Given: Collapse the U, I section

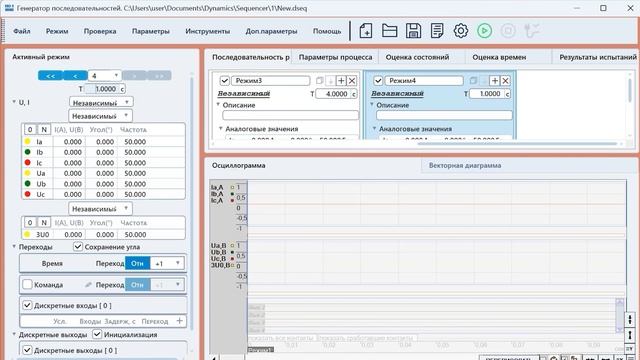Looking at the screenshot, I should coord(14,102).
